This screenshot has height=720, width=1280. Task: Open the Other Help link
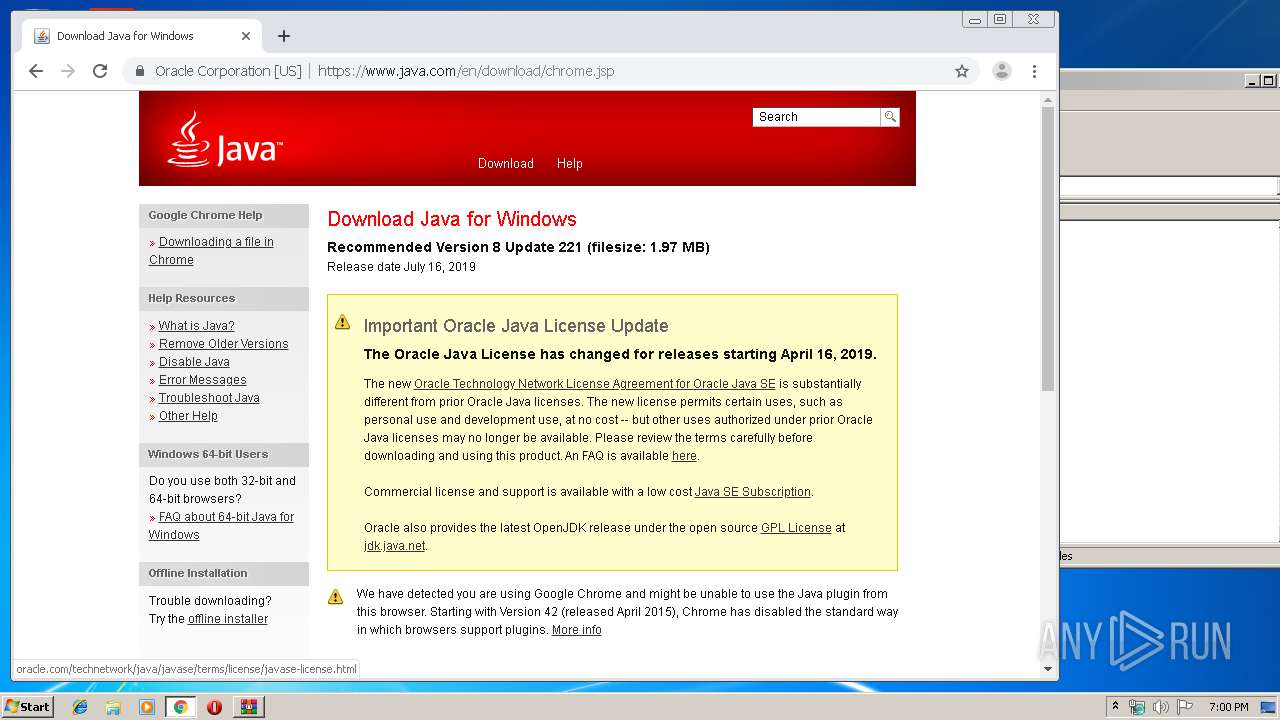[x=188, y=416]
